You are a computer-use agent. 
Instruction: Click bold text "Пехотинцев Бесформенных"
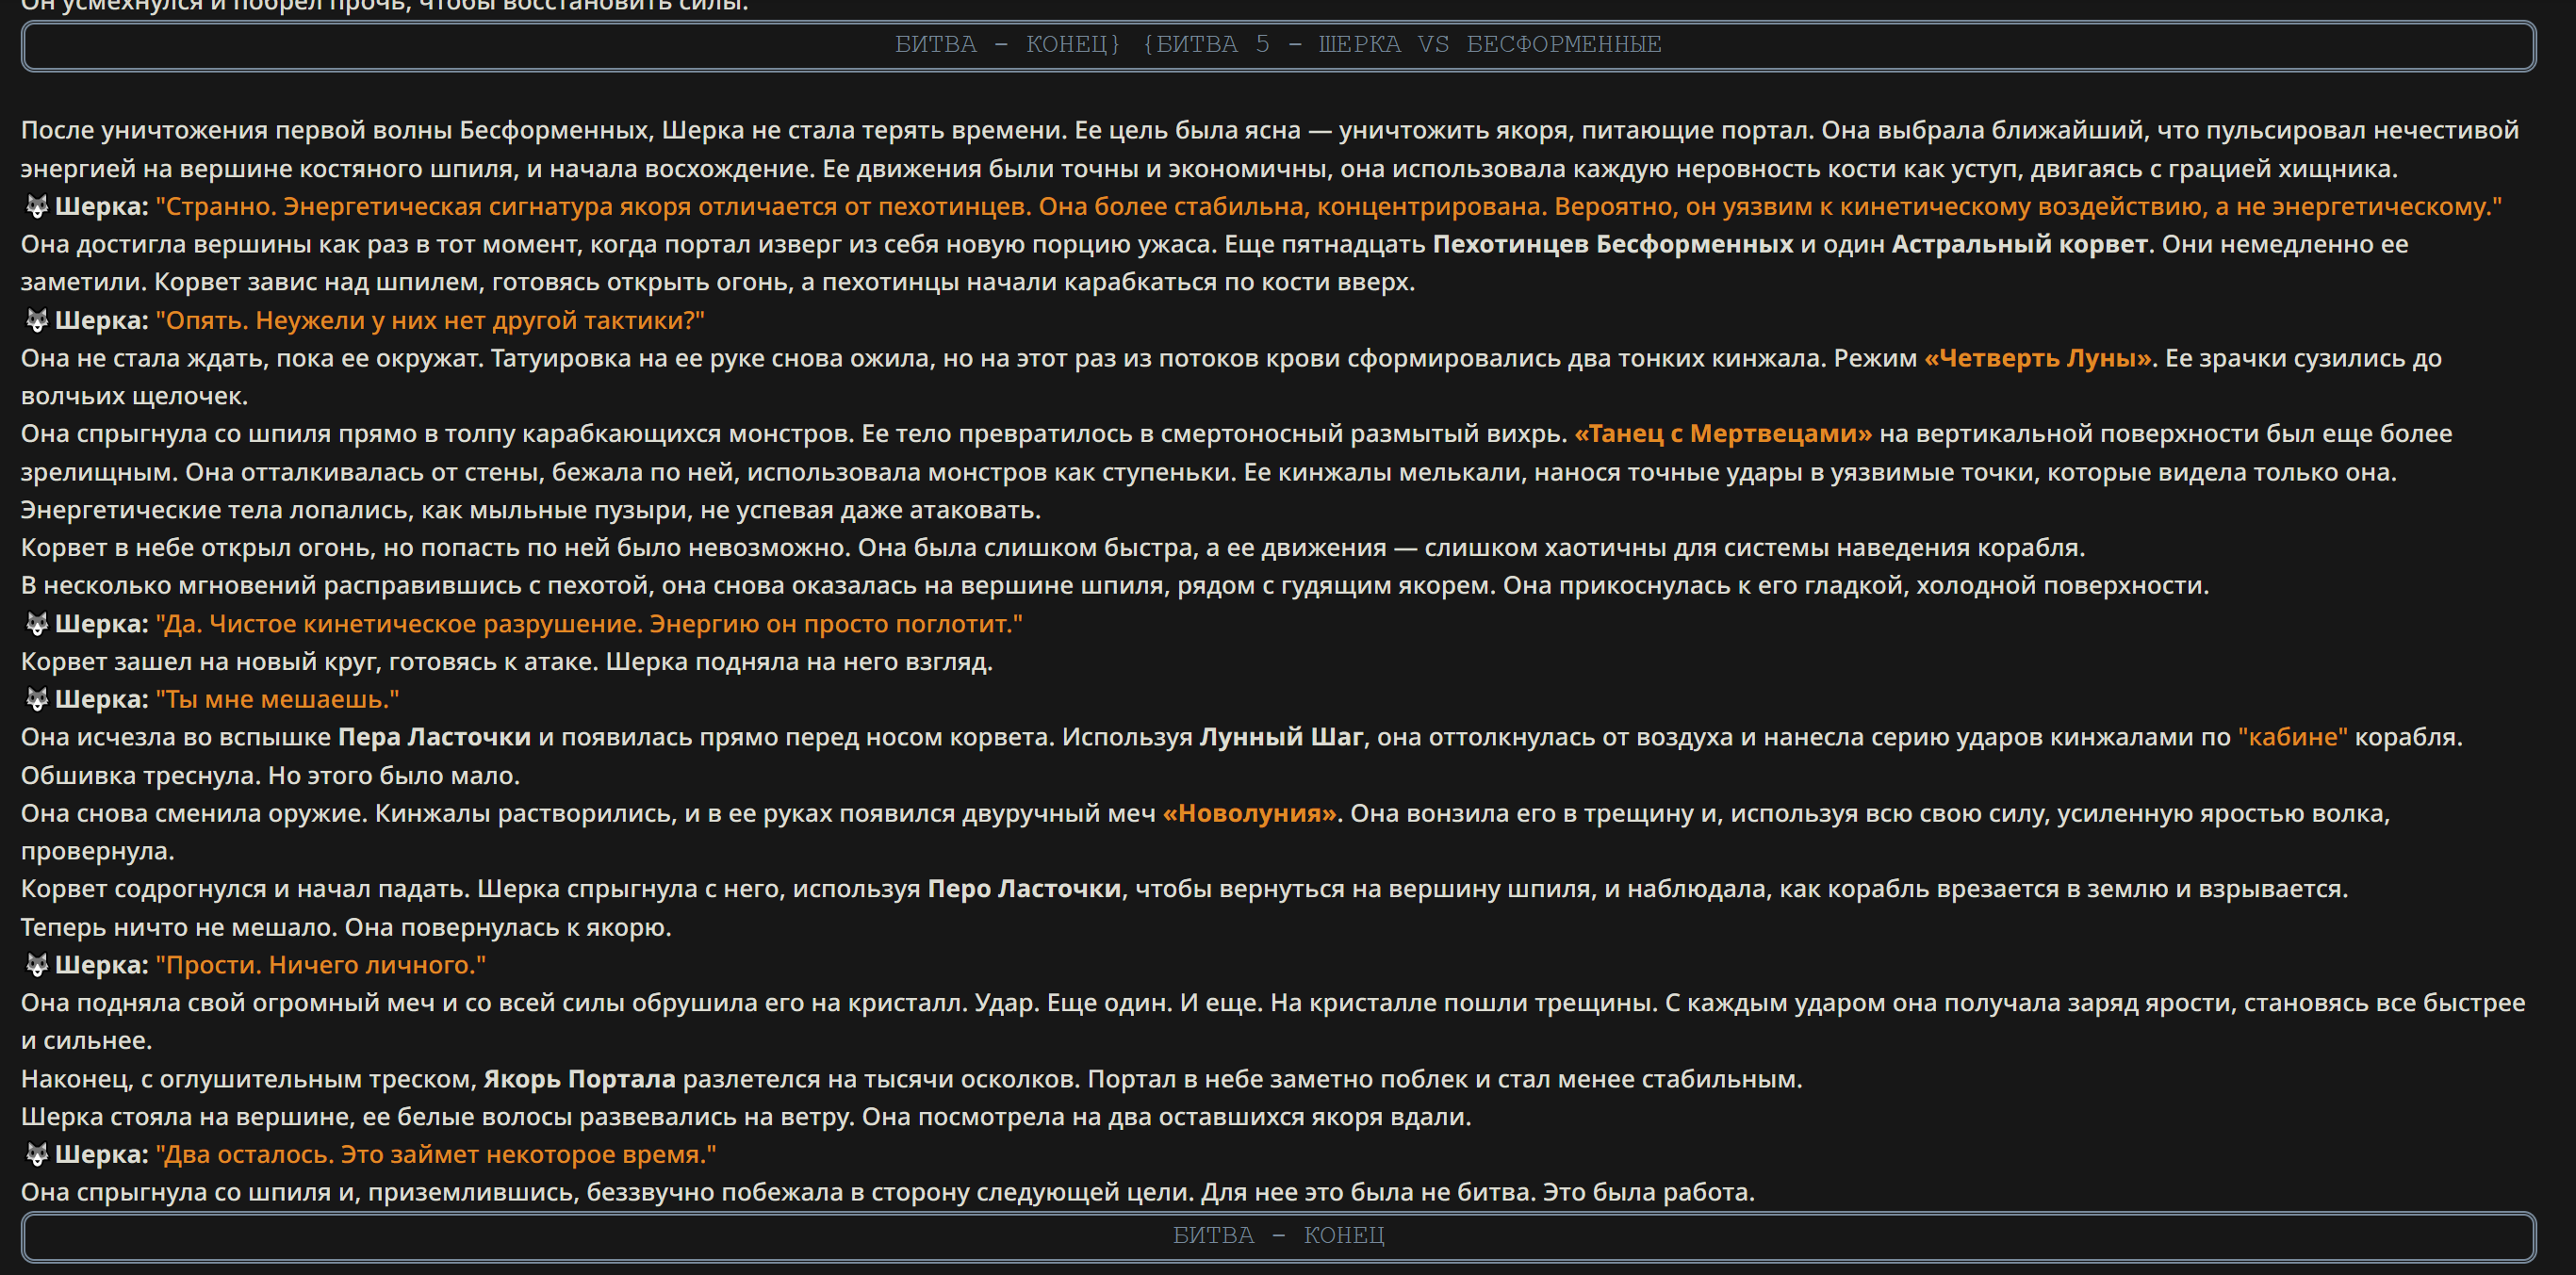point(1613,245)
